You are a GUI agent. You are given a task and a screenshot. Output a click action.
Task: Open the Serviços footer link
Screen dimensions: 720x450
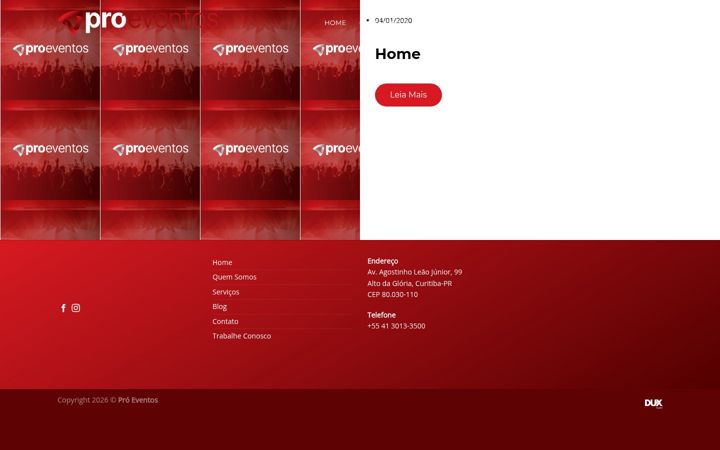[225, 292]
